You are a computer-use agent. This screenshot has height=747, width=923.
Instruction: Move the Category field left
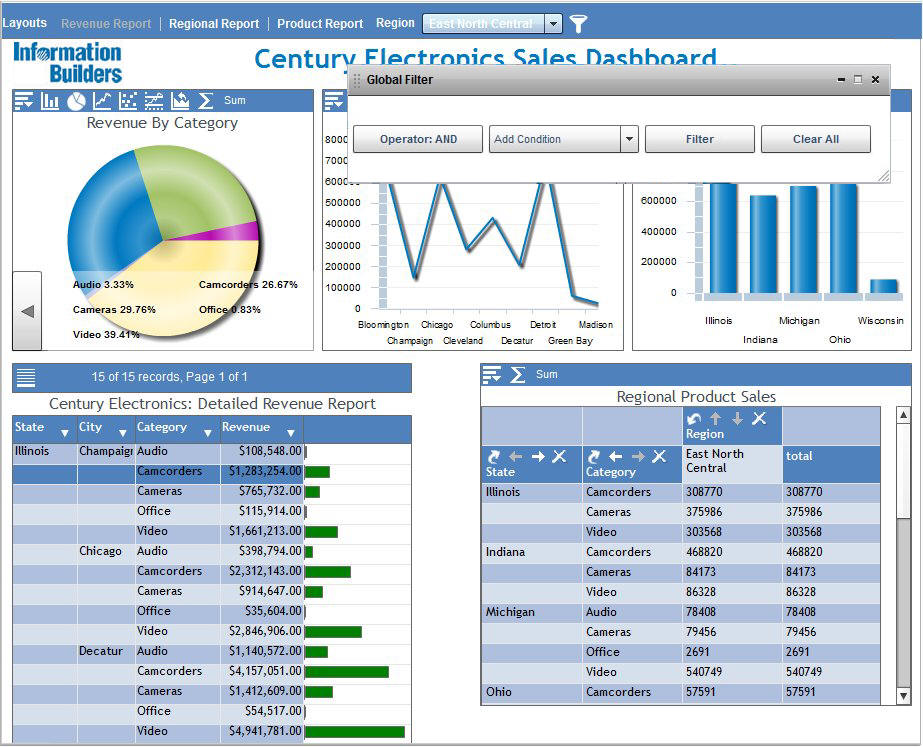click(x=616, y=456)
